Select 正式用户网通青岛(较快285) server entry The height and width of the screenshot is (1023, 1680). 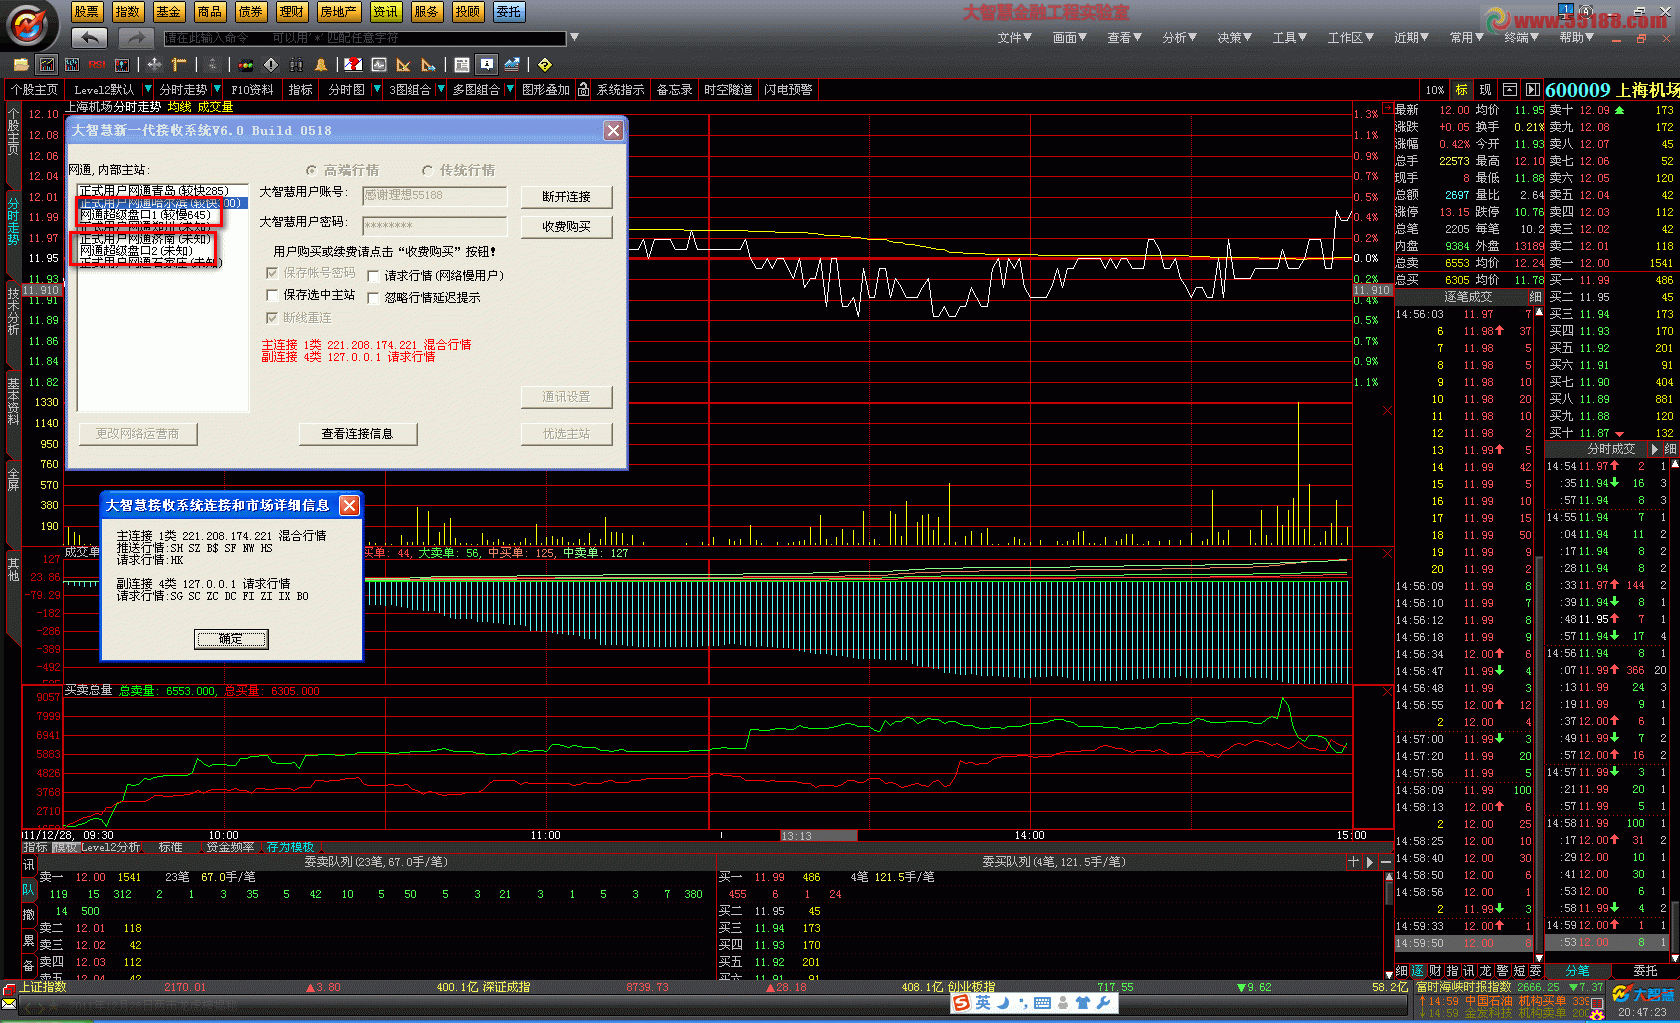pos(154,190)
